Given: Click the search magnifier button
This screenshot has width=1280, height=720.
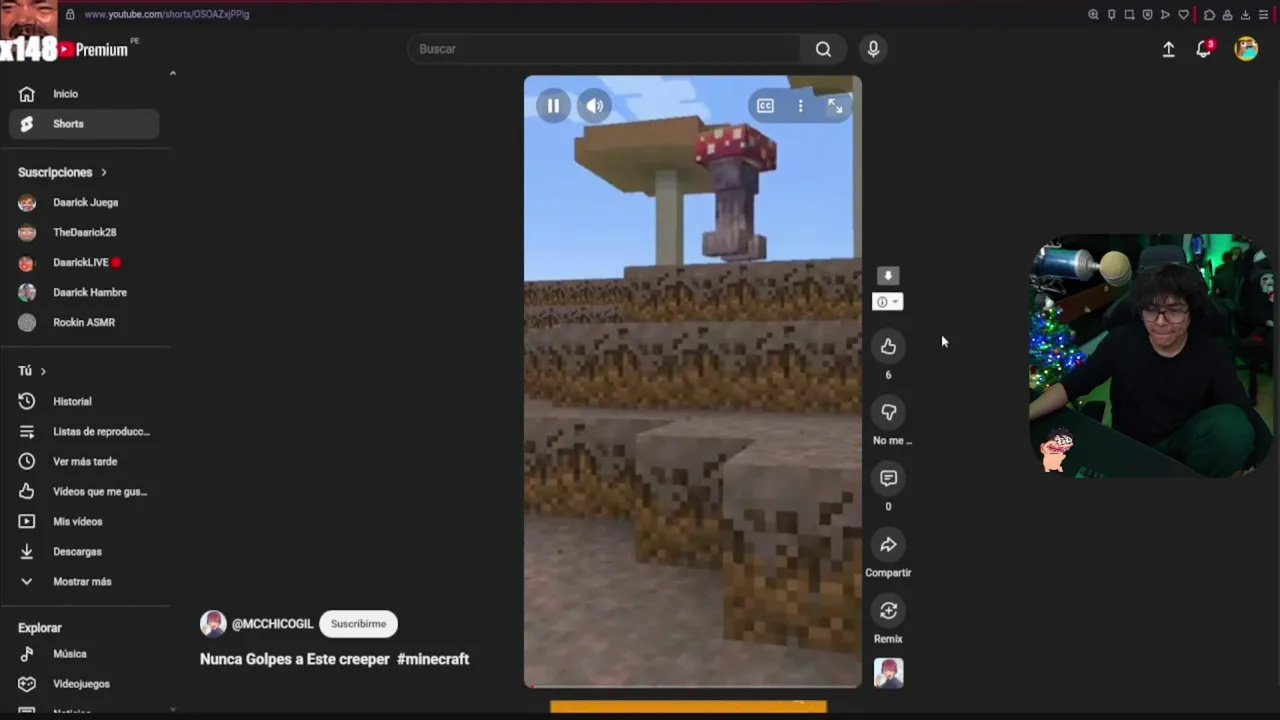Looking at the screenshot, I should pos(823,49).
